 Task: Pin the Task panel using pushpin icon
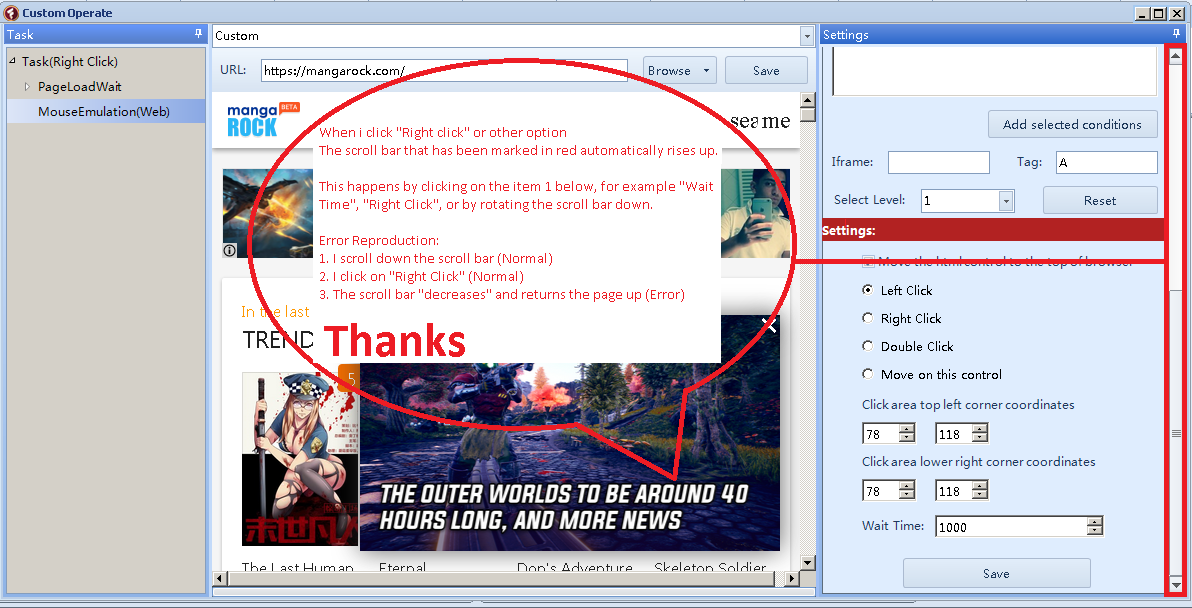(x=198, y=34)
